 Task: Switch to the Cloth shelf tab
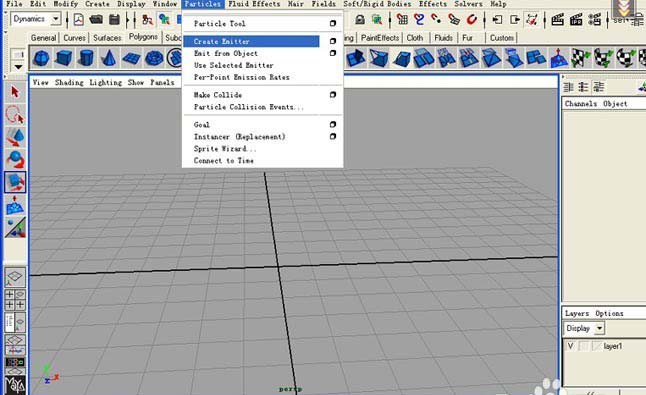click(x=415, y=38)
